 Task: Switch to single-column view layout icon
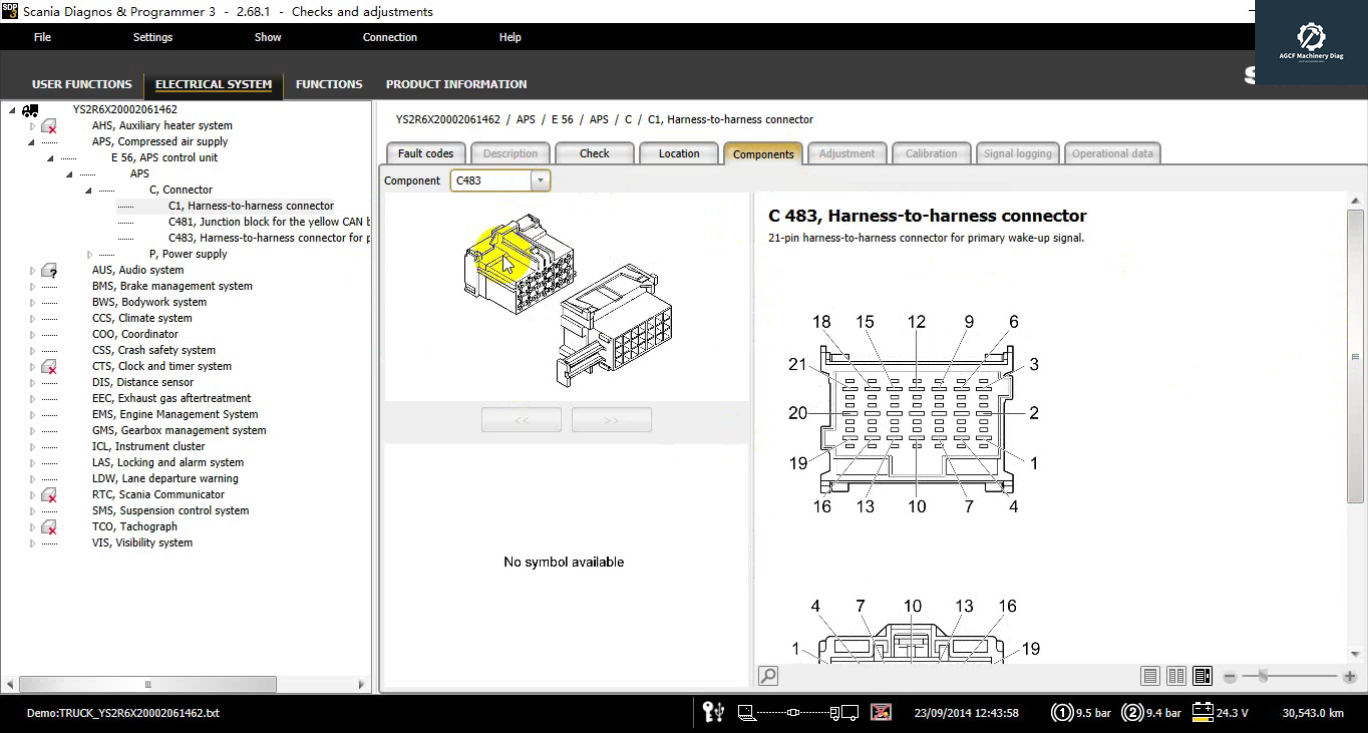1150,677
